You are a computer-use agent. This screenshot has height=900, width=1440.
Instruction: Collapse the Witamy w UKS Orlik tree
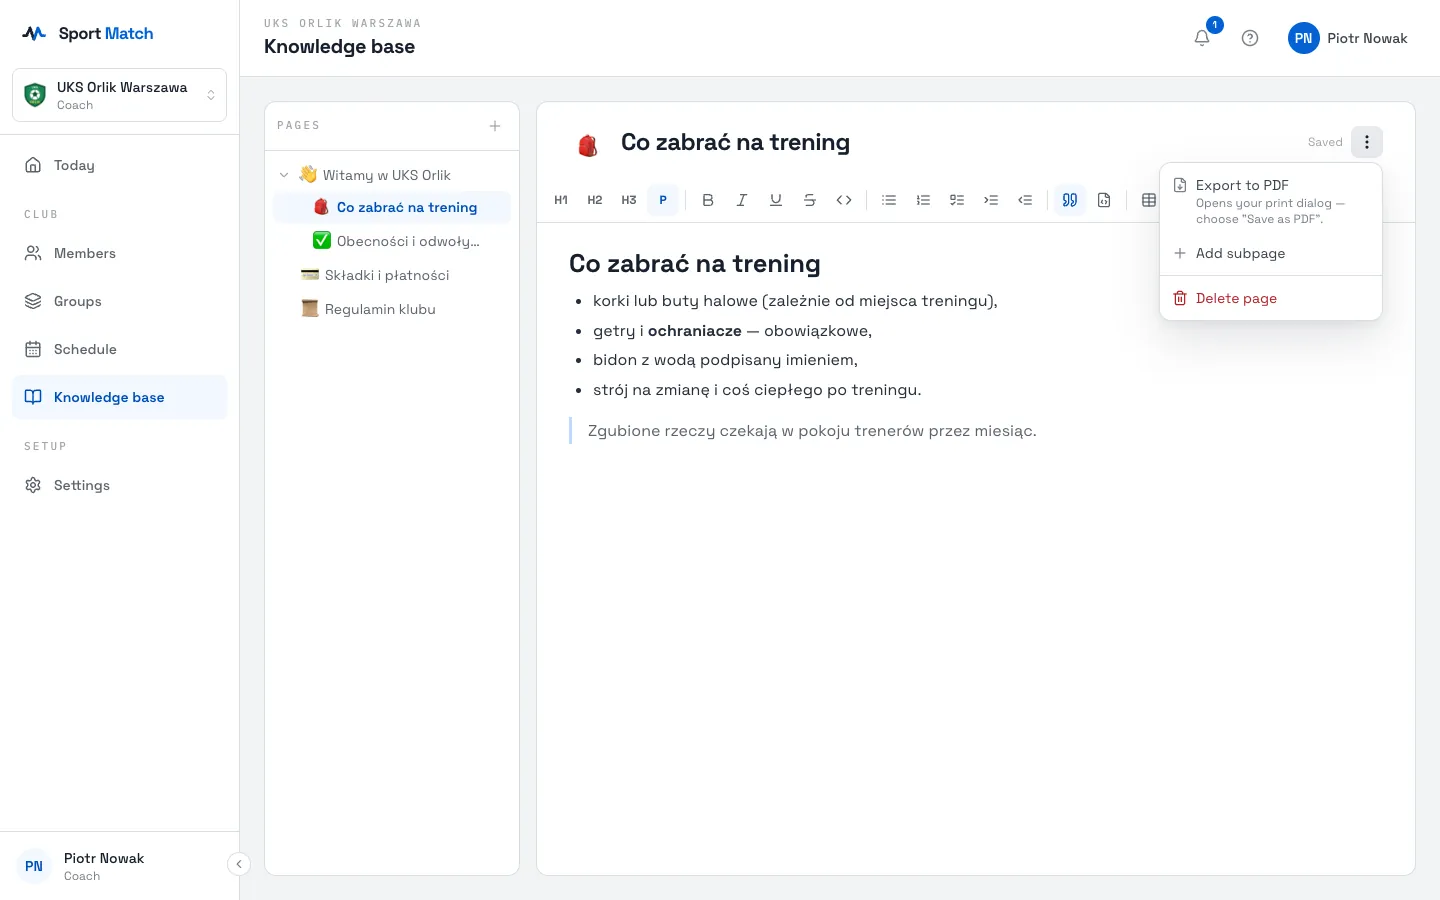point(284,175)
